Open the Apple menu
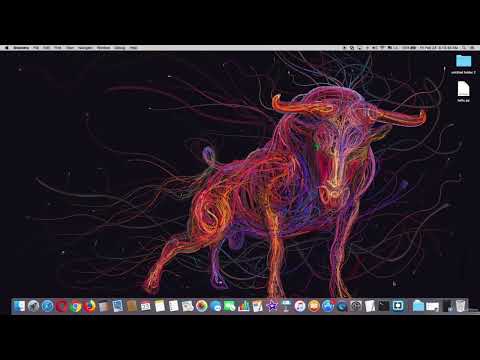Viewport: 480px width, 360px height. 6,48
